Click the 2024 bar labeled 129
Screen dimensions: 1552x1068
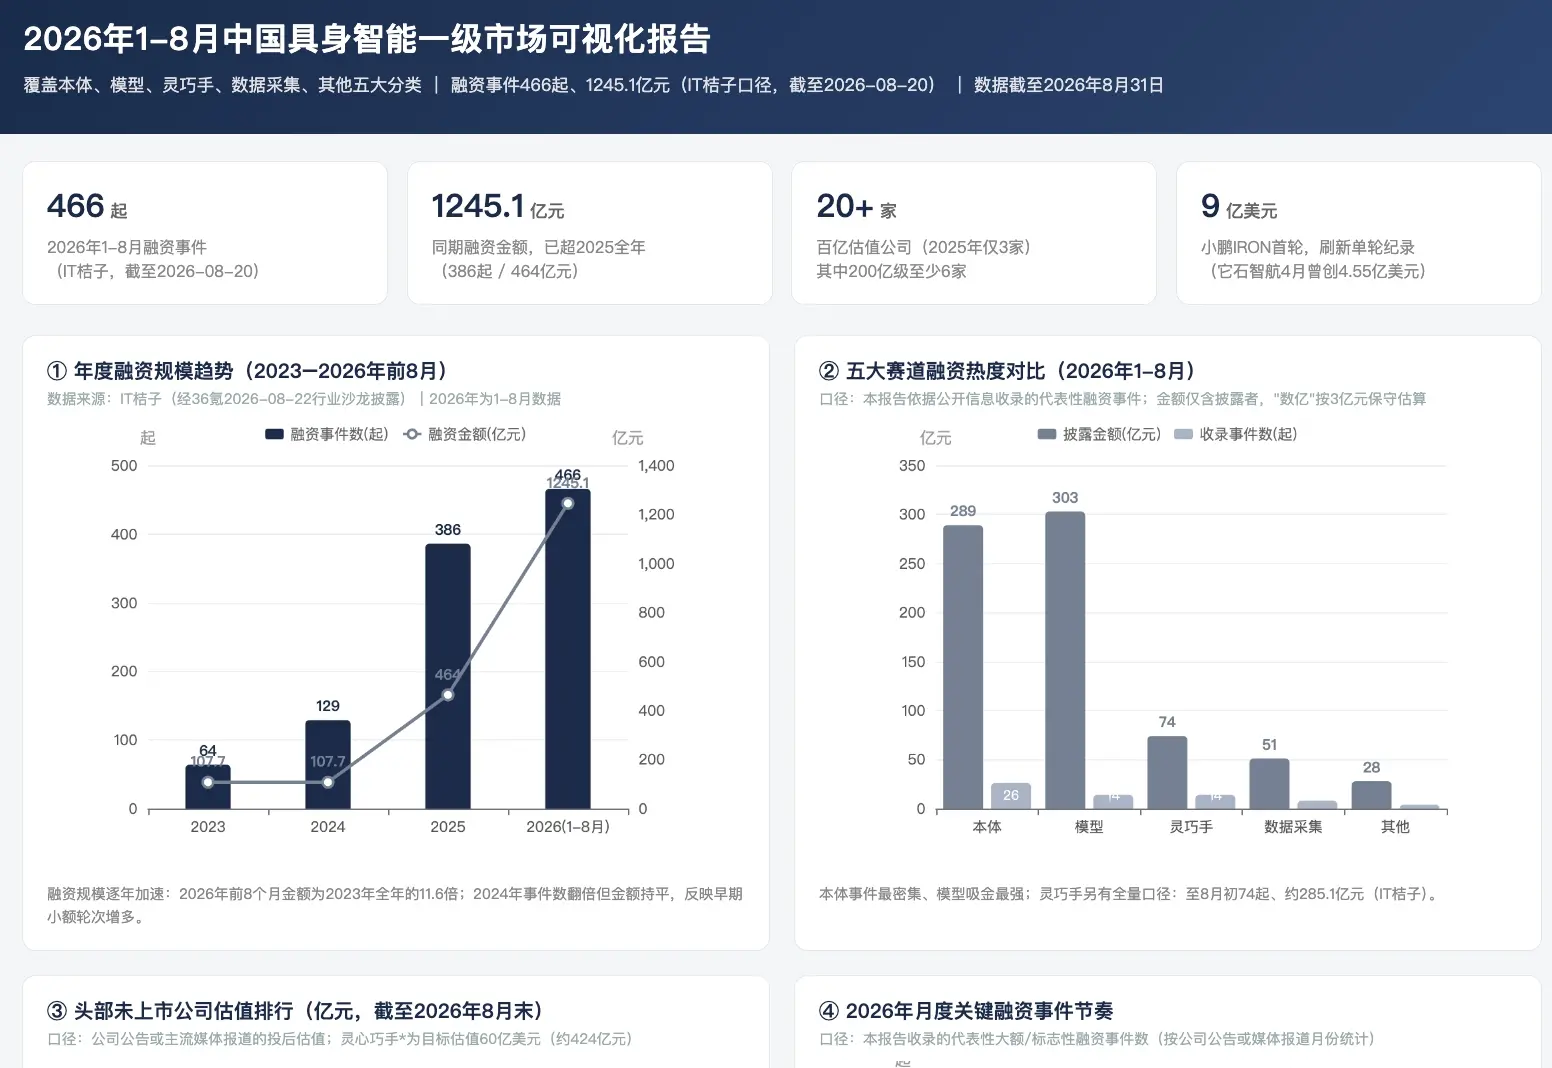pos(328,764)
